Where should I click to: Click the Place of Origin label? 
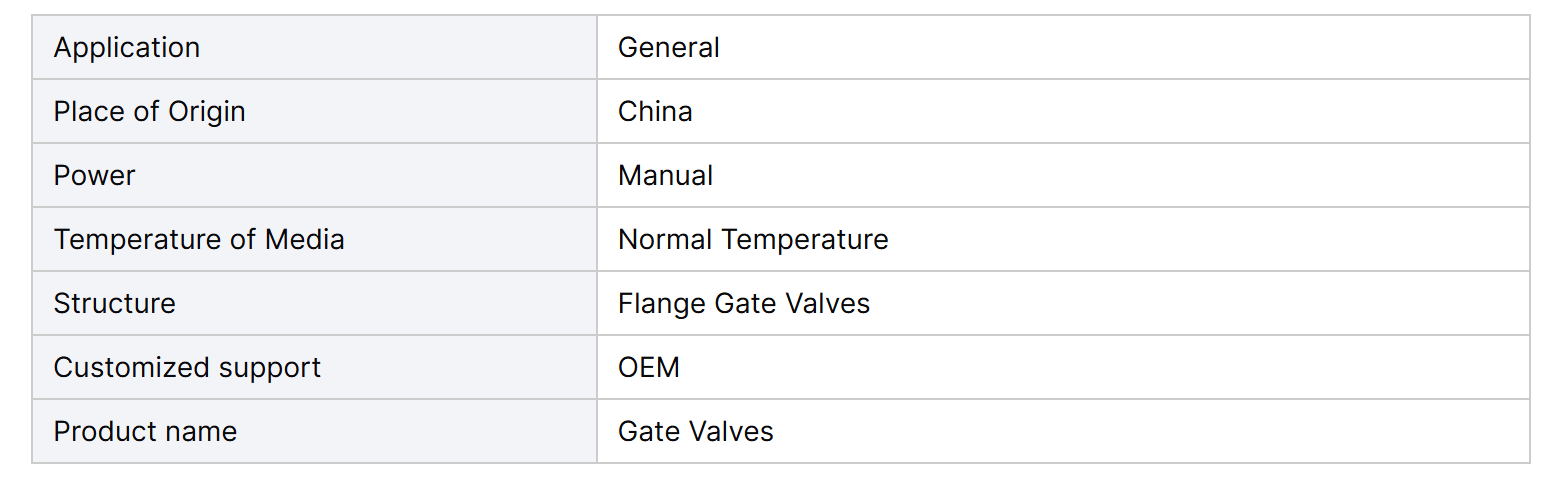[150, 112]
